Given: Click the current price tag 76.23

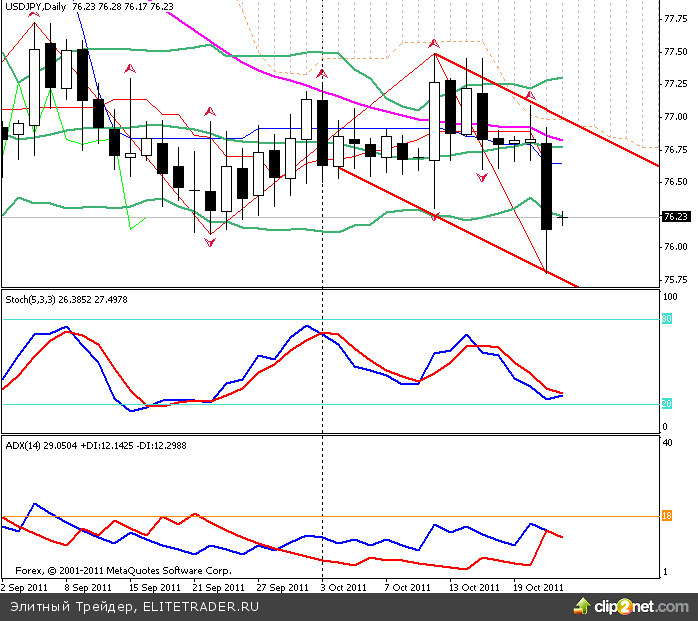Looking at the screenshot, I should tap(674, 217).
